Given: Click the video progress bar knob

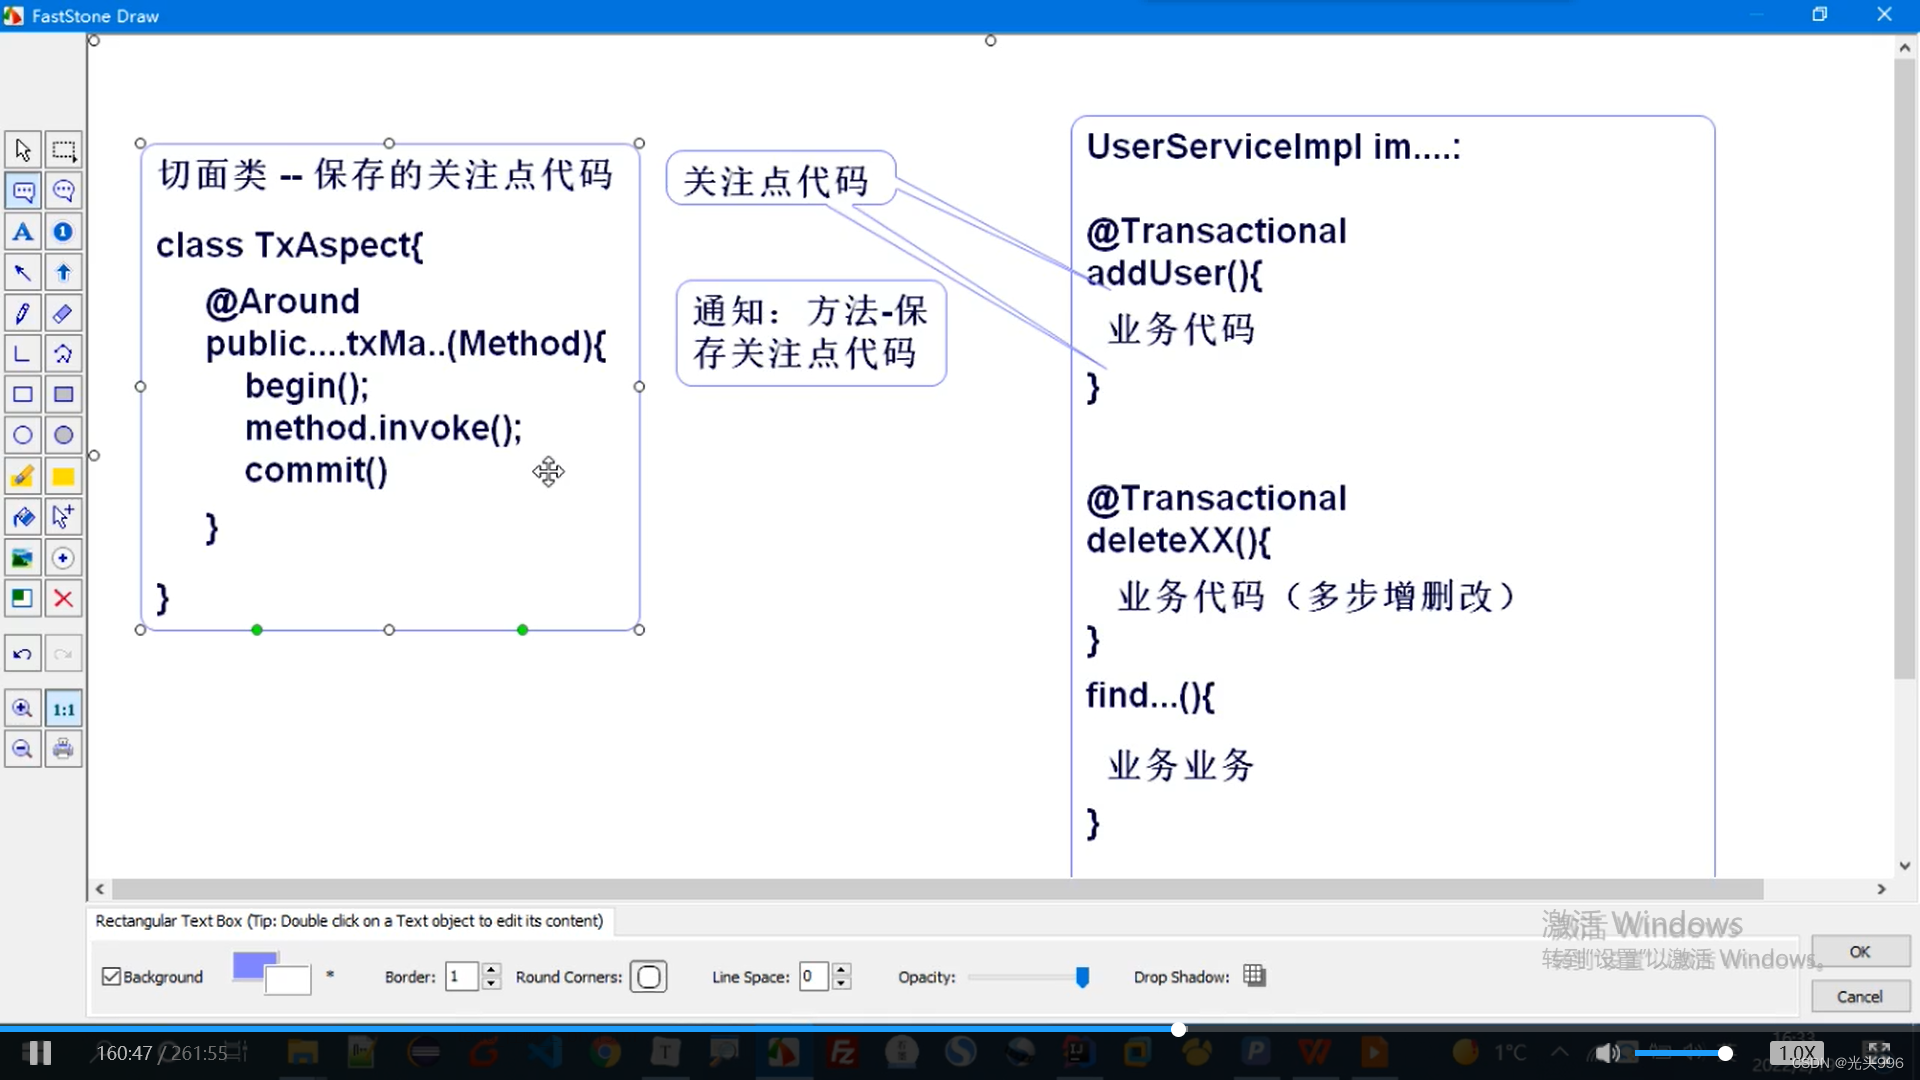Looking at the screenshot, I should point(1179,1029).
